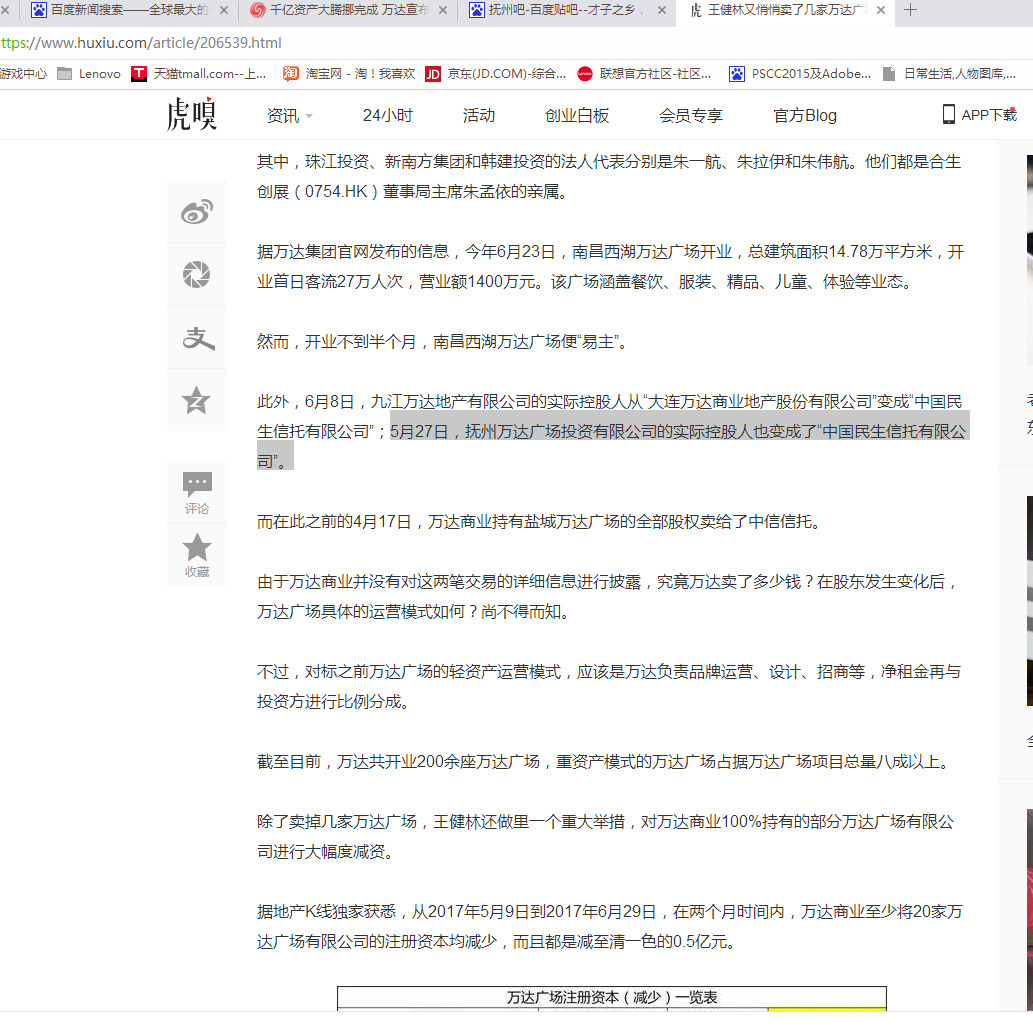Click paragraph starting 据地产K线独家获悉
This screenshot has height=1031, width=1033.
click(609, 926)
